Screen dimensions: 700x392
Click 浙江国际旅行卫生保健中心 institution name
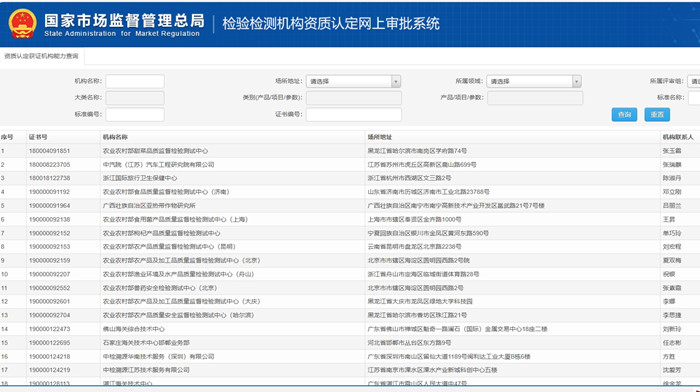(x=140, y=178)
